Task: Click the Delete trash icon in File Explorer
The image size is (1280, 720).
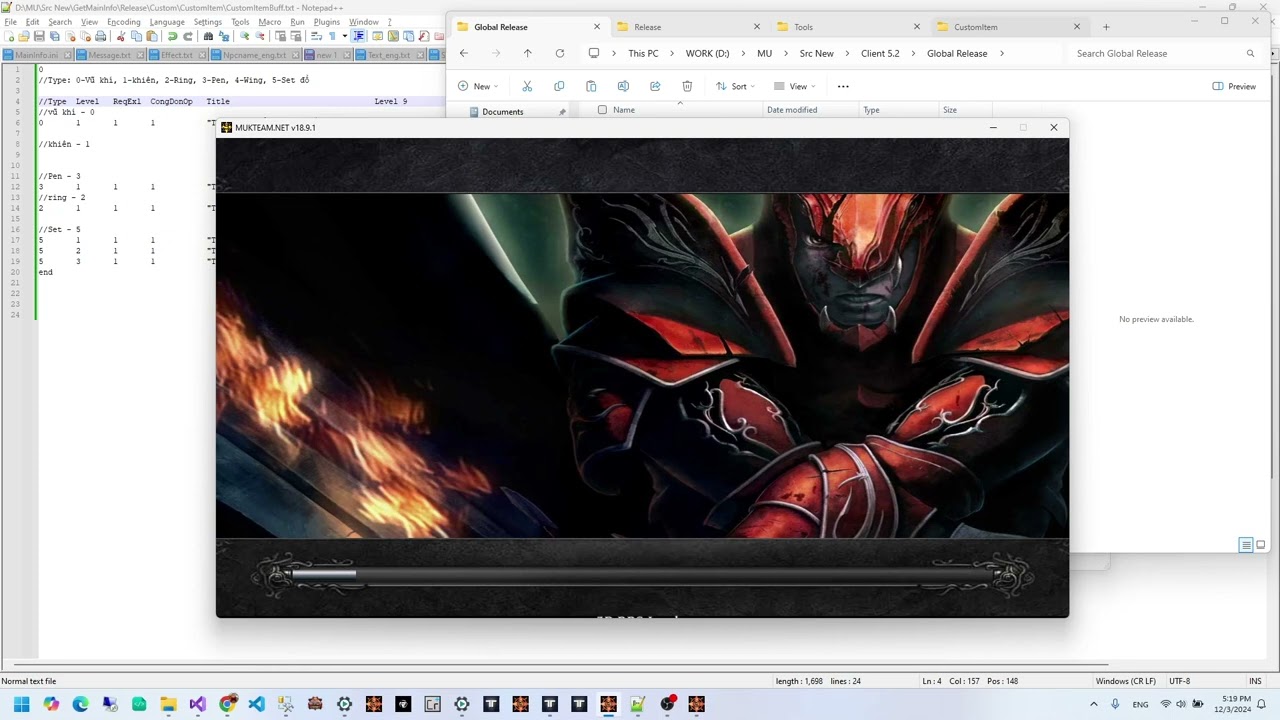Action: click(687, 86)
